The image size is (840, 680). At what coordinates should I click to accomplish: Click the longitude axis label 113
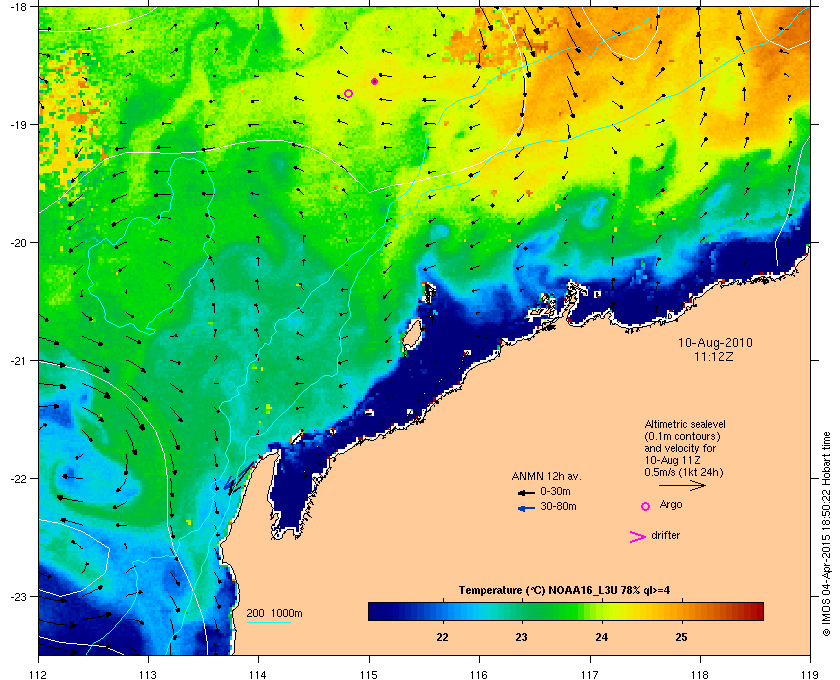pyautogui.click(x=148, y=675)
